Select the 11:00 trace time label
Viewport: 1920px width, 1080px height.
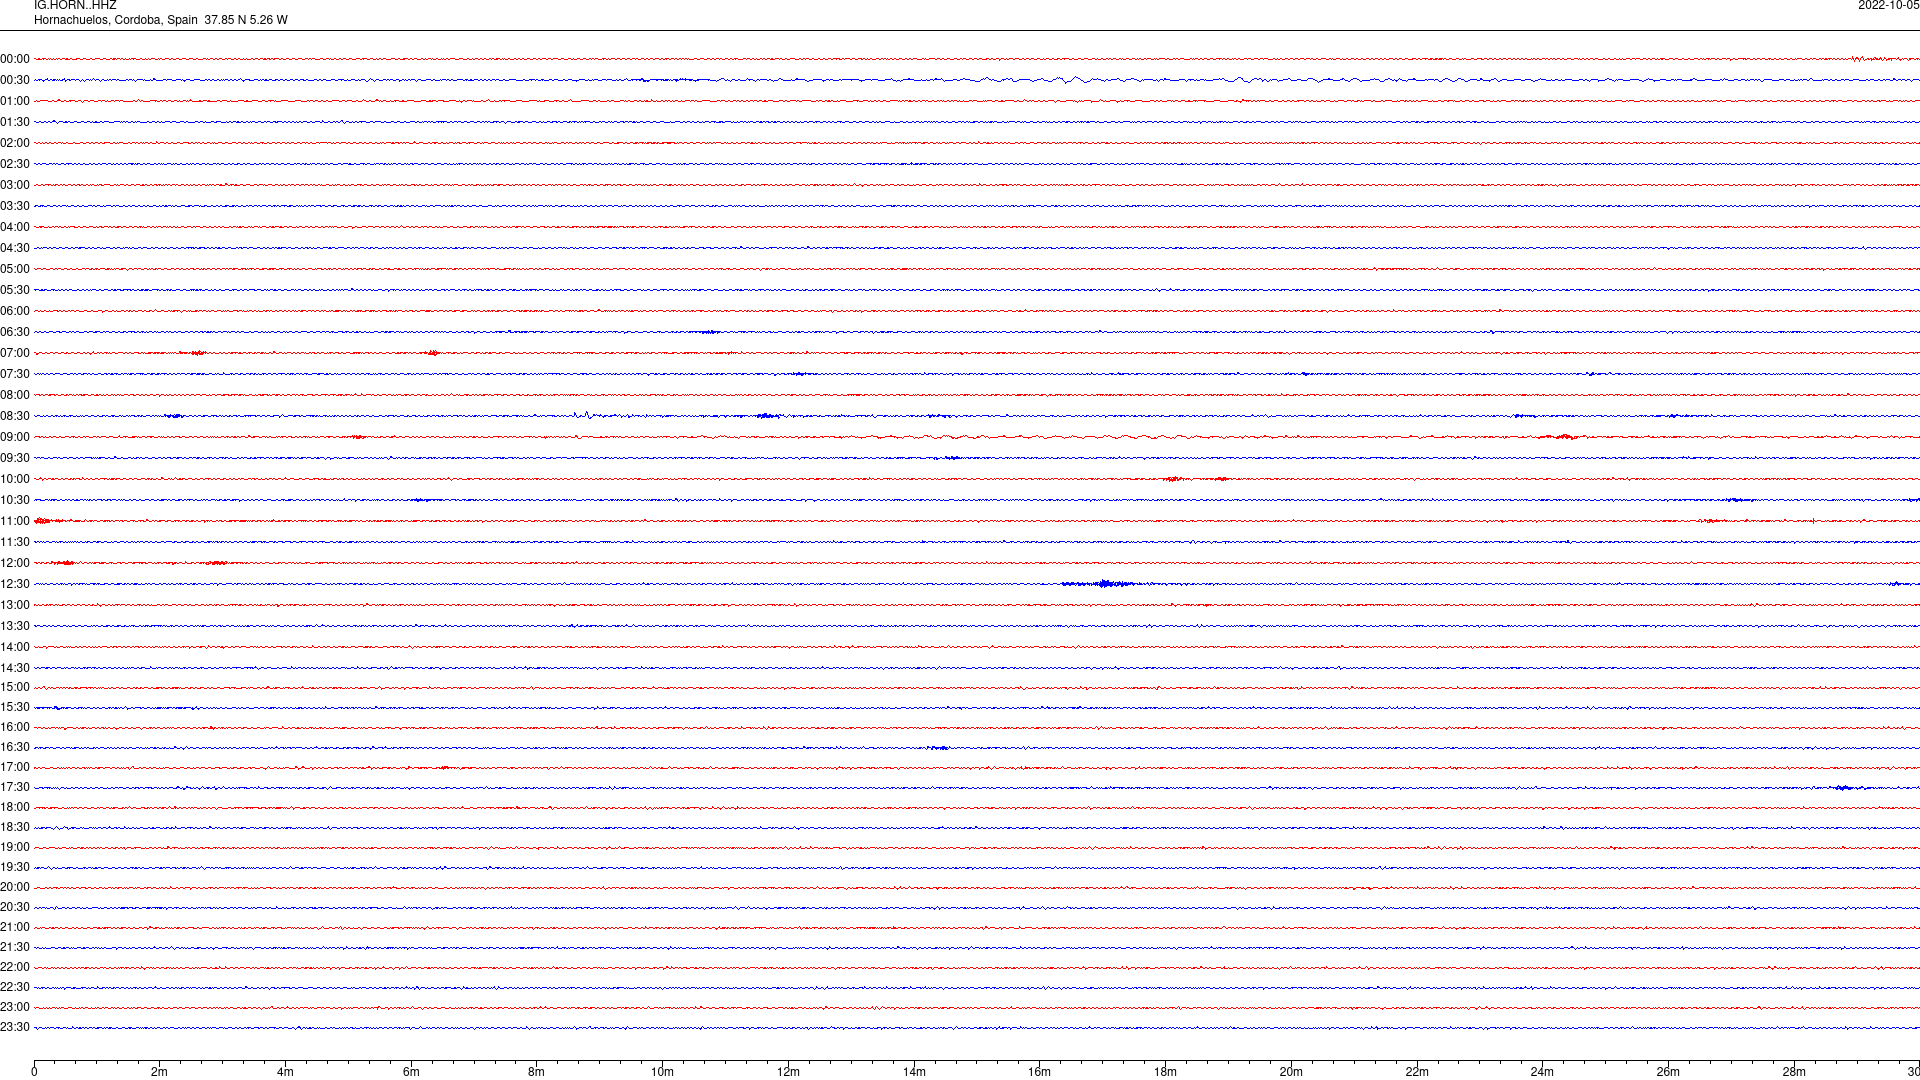[15, 521]
